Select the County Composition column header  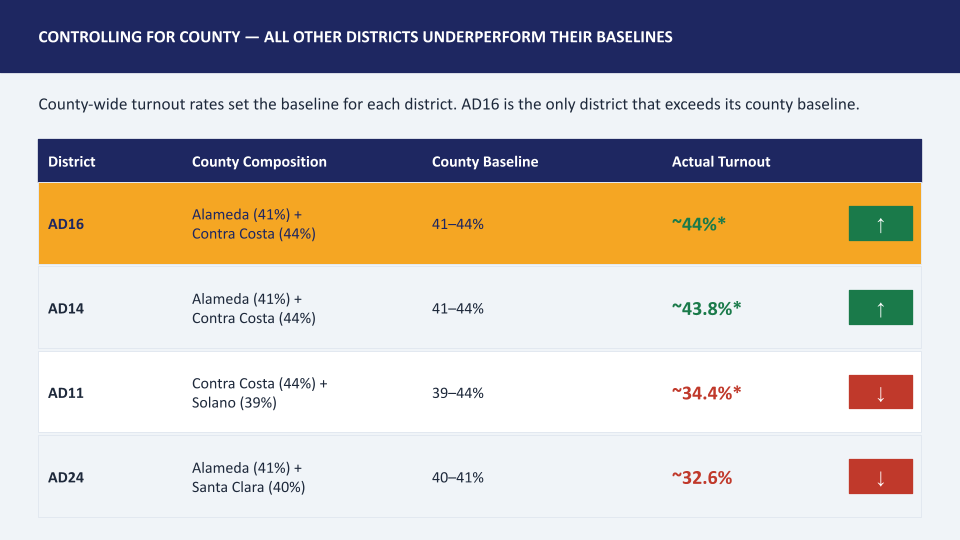[259, 162]
